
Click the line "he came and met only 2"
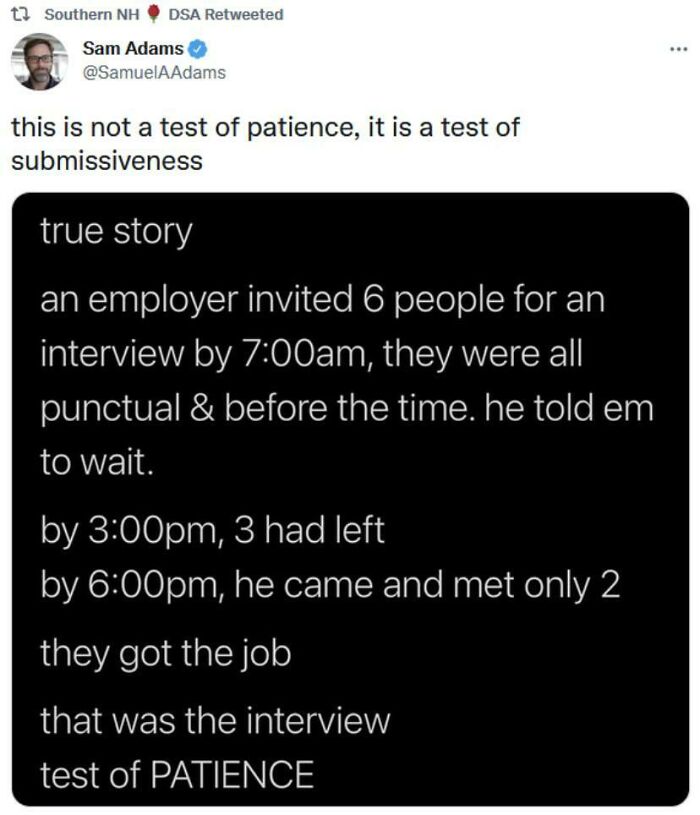[x=428, y=584]
